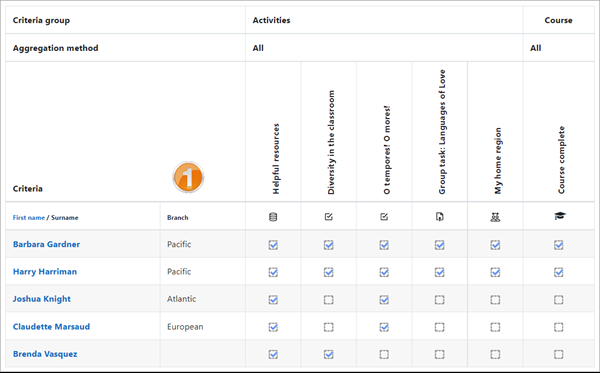Open Harry Harriman's profile link
Image resolution: width=600 pixels, height=373 pixels.
(45, 272)
